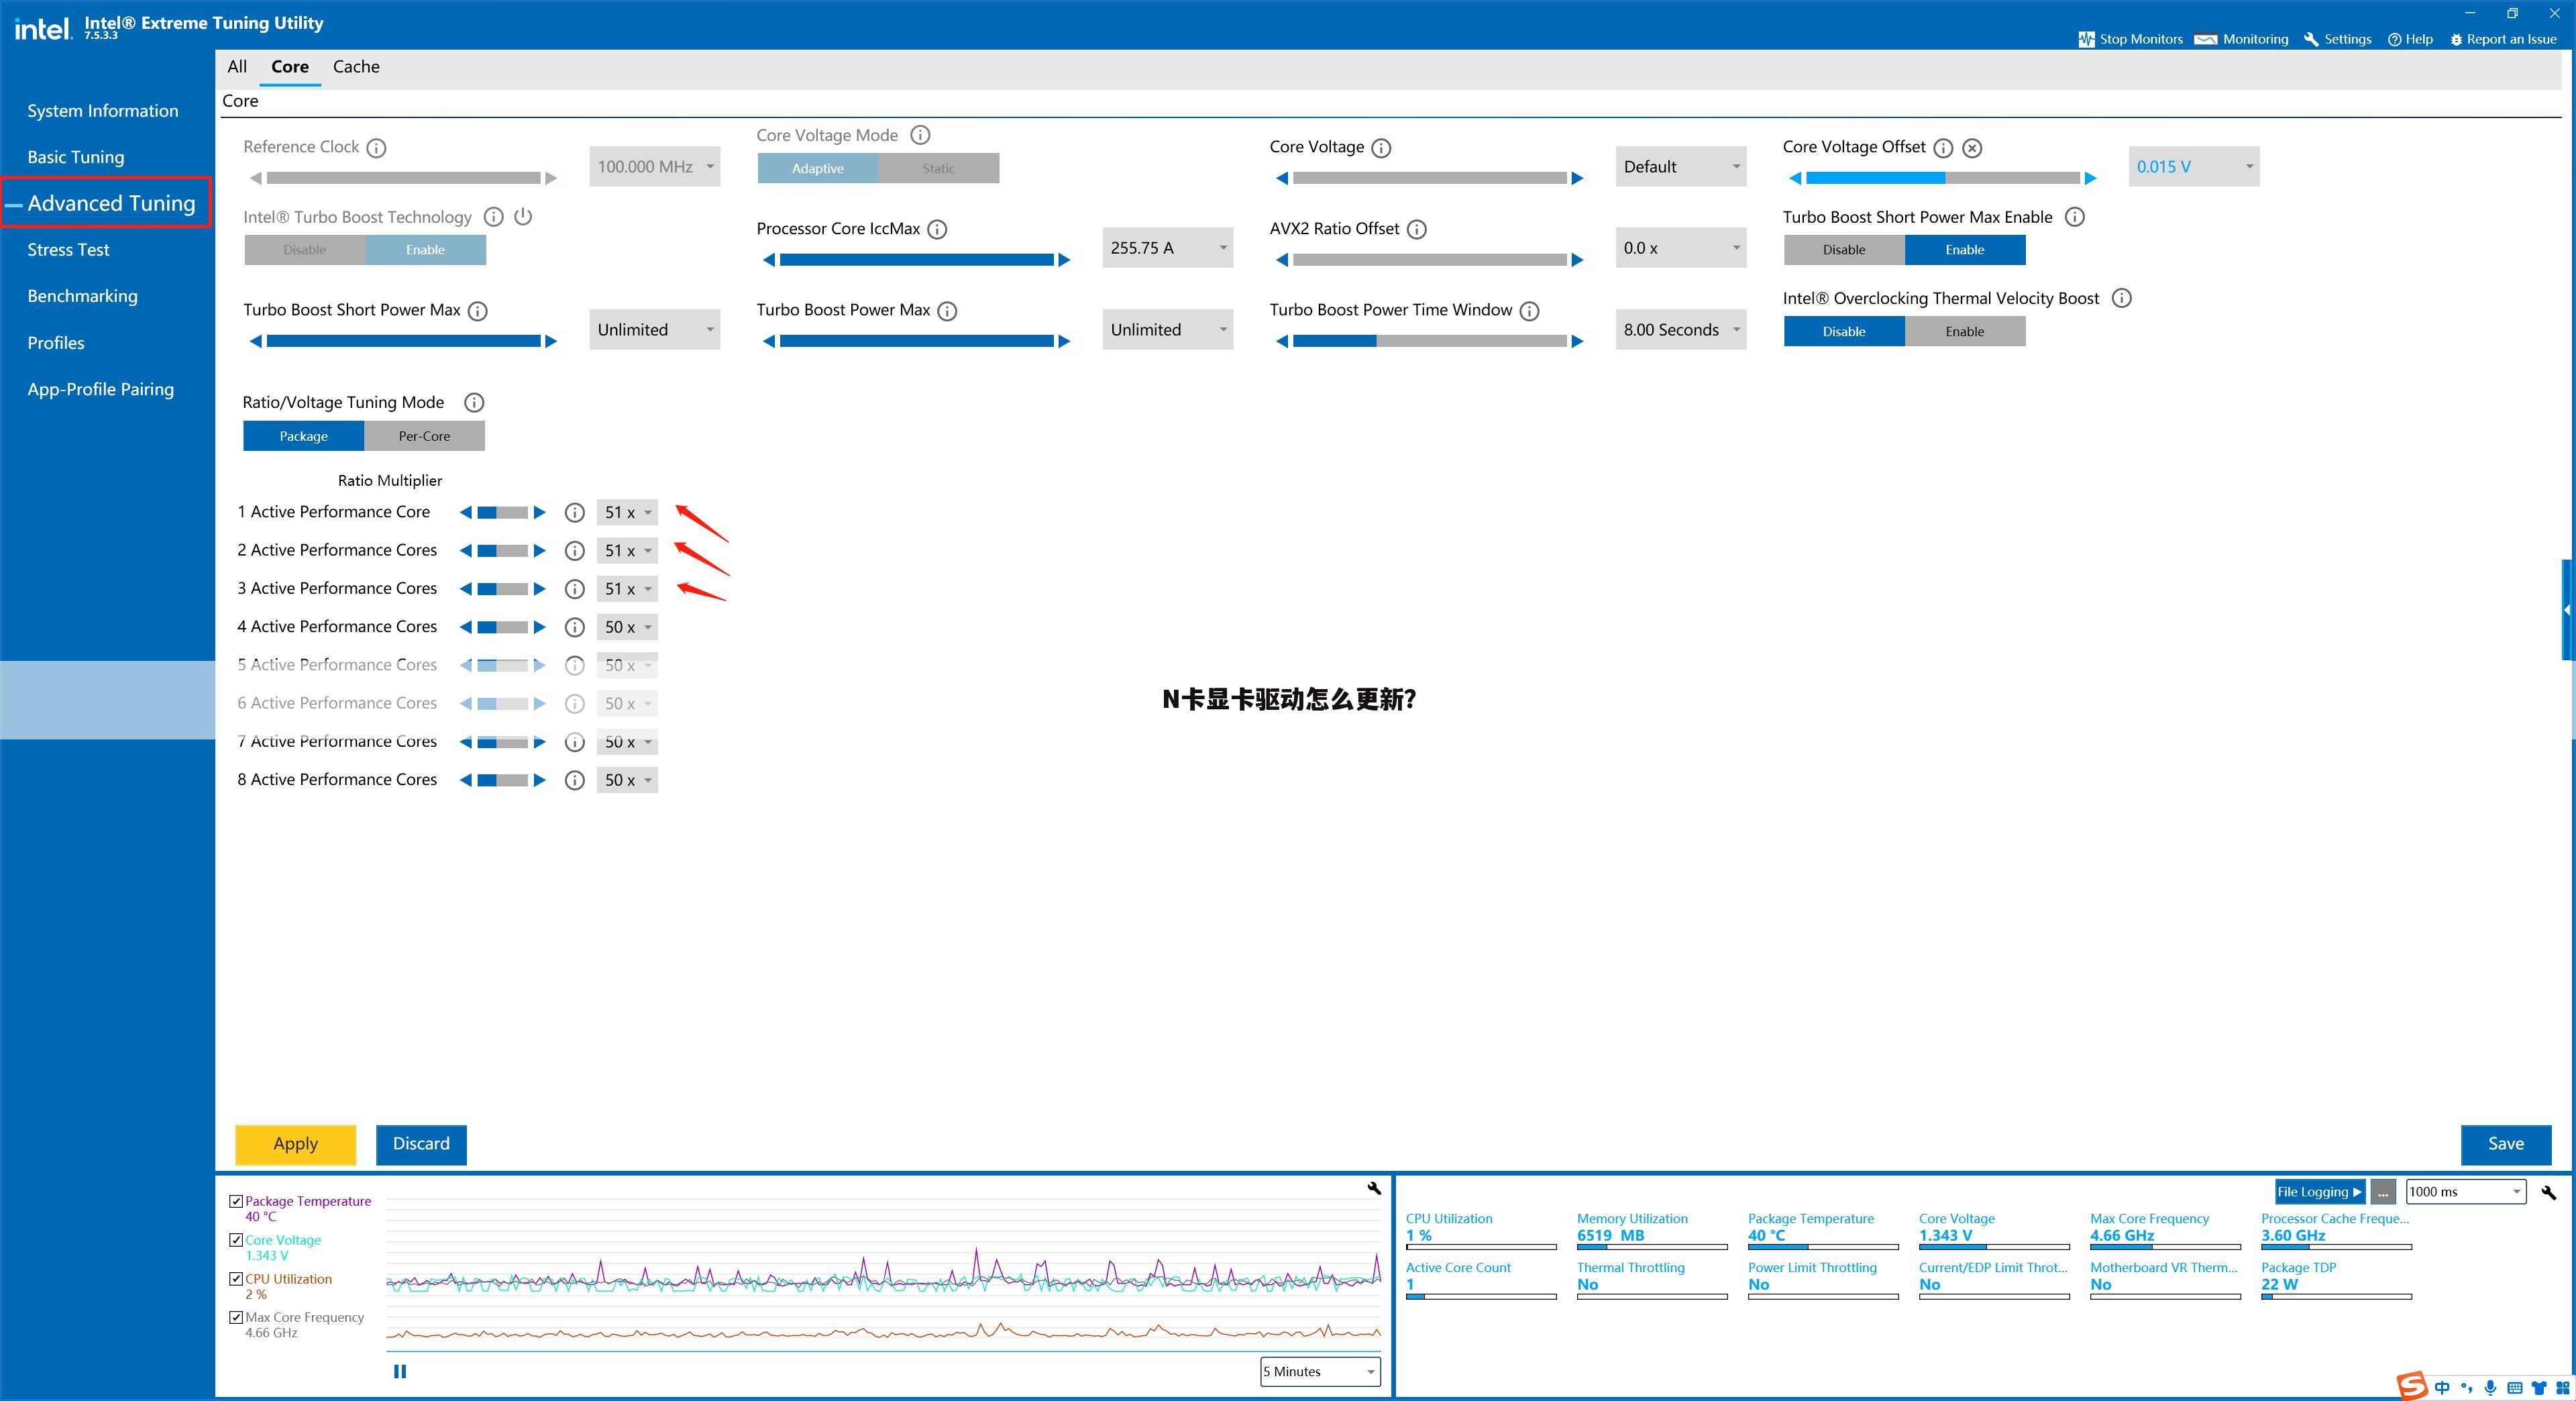Discard the pending changes
Viewport: 2576px width, 1401px height.
click(421, 1144)
